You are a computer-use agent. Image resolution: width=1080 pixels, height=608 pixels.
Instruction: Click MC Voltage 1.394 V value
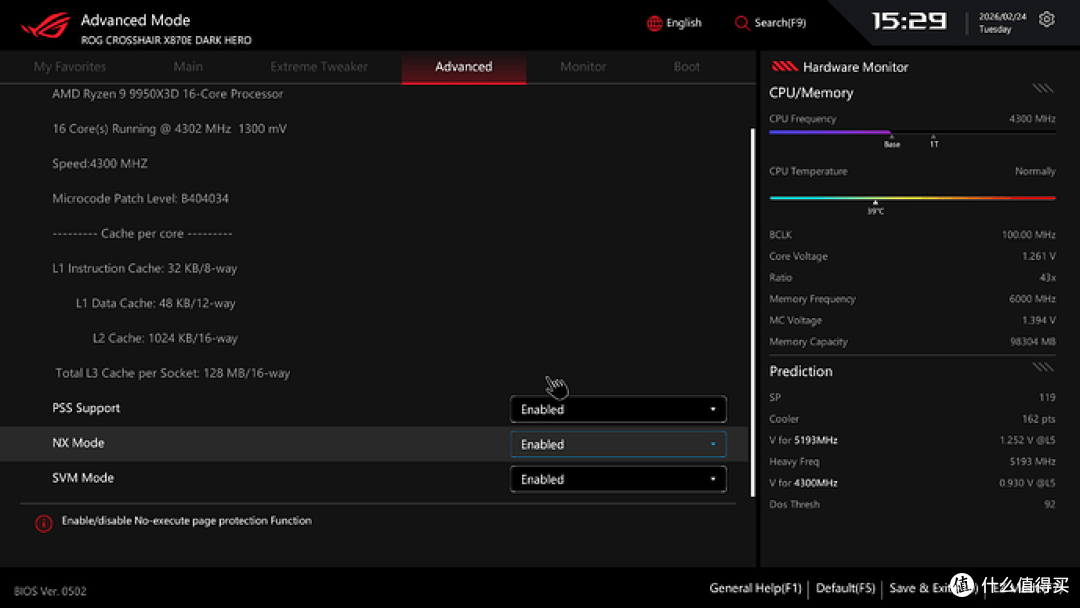tap(1039, 320)
